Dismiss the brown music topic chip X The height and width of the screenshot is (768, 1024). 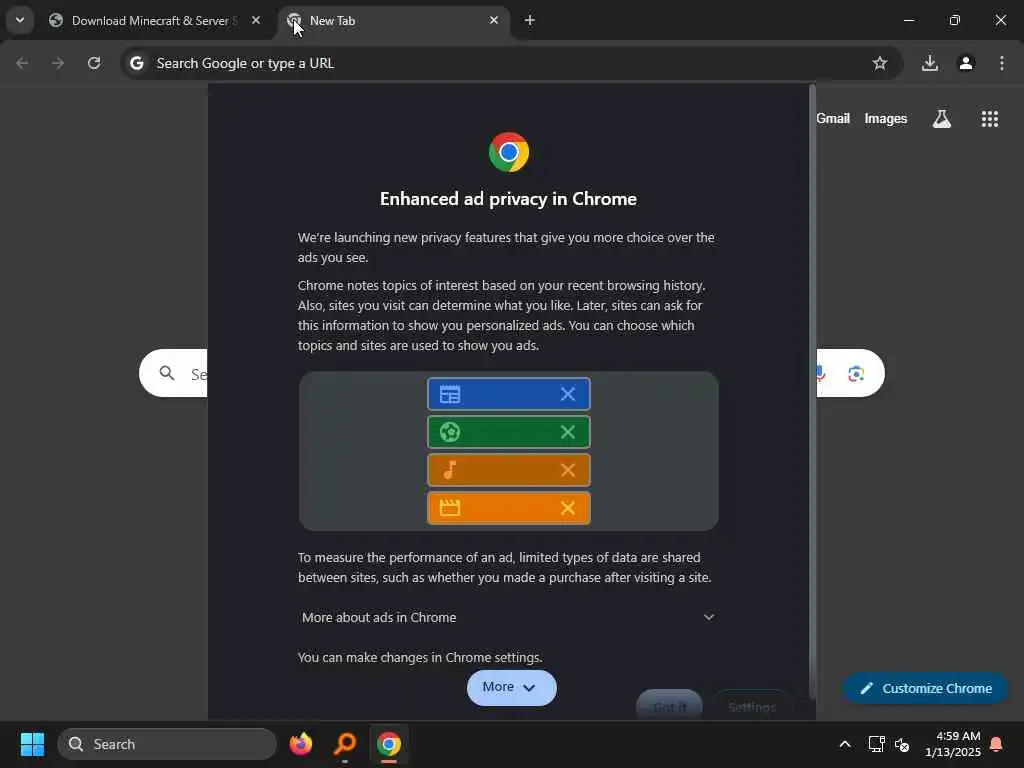coord(568,470)
